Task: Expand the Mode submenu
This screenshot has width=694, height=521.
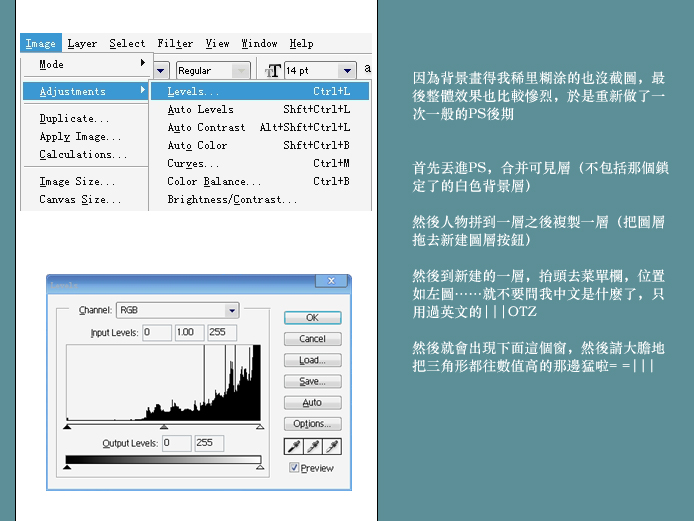Action: tap(85, 65)
